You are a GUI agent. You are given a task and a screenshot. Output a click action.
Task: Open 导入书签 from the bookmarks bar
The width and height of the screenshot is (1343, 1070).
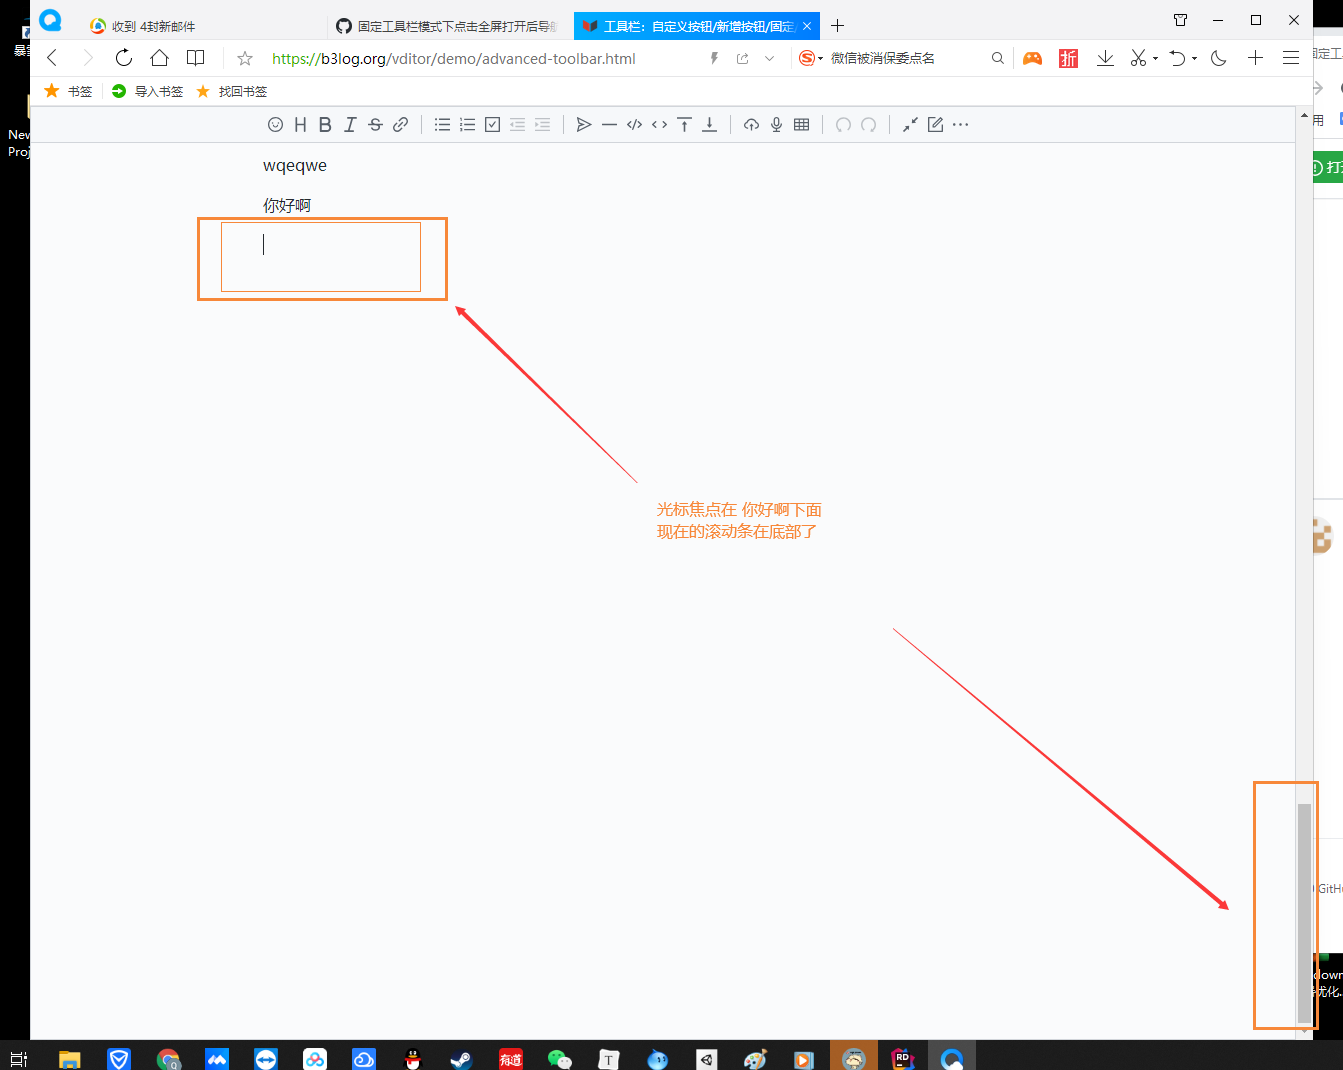coord(146,91)
